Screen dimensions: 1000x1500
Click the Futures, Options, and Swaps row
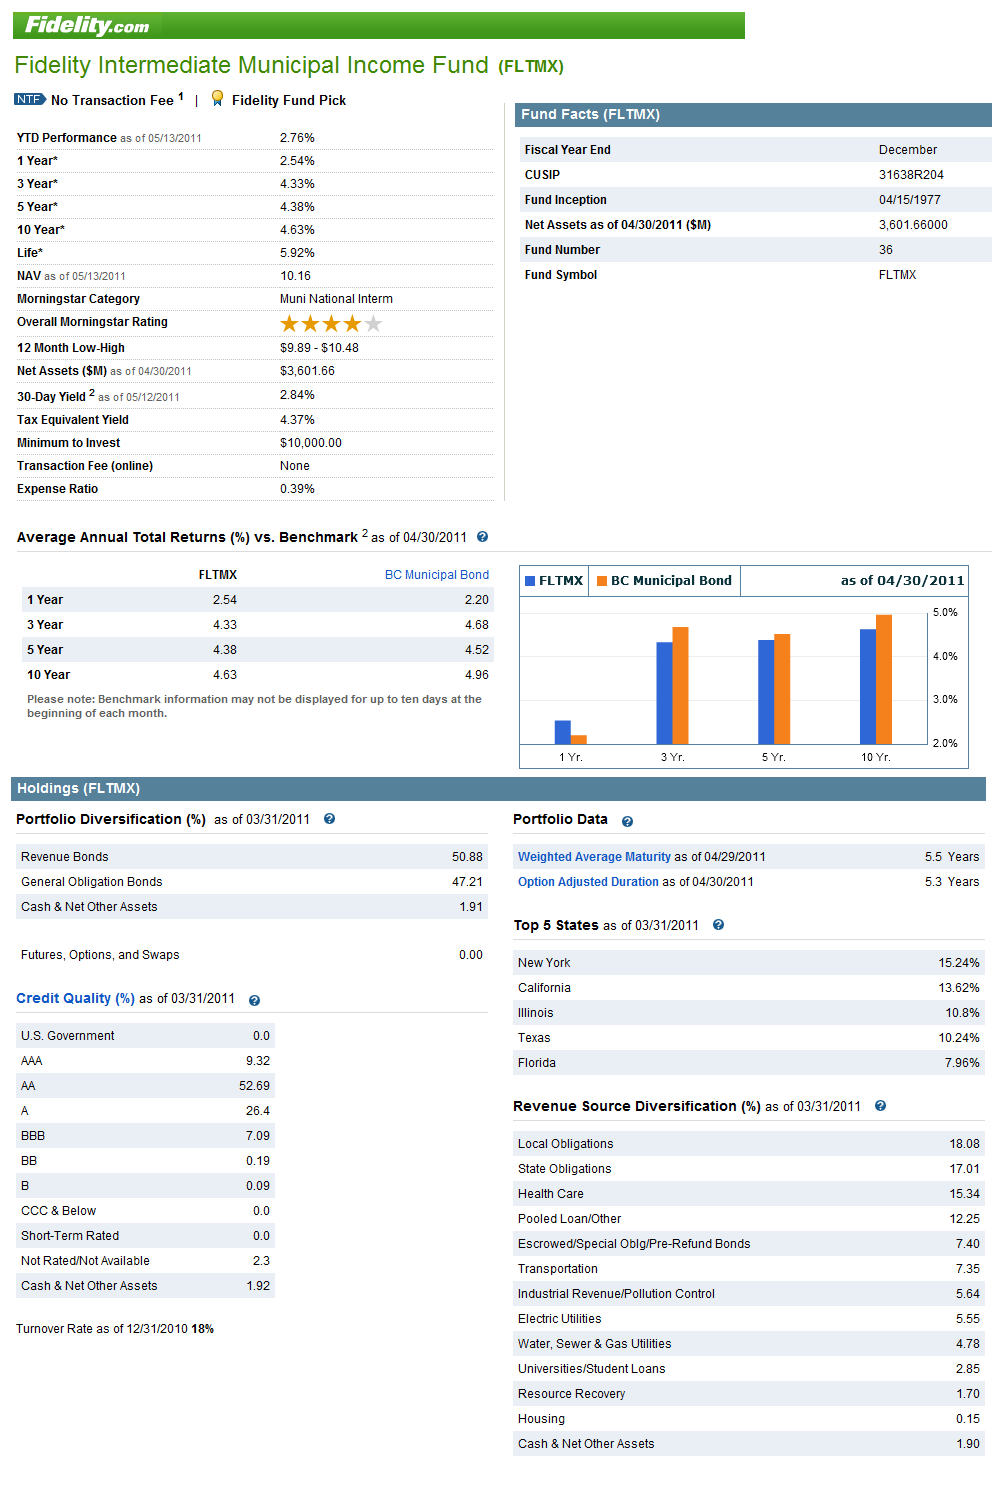pyautogui.click(x=252, y=955)
